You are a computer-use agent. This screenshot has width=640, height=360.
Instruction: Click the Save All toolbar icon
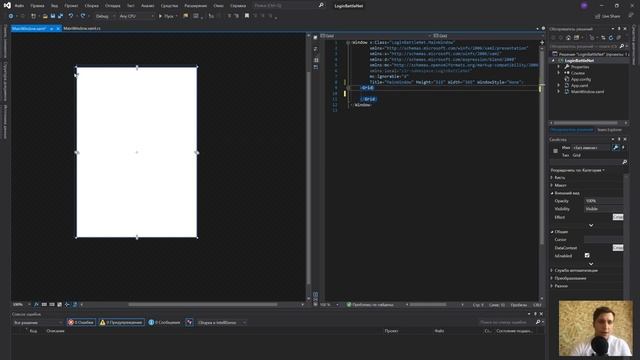coord(60,16)
